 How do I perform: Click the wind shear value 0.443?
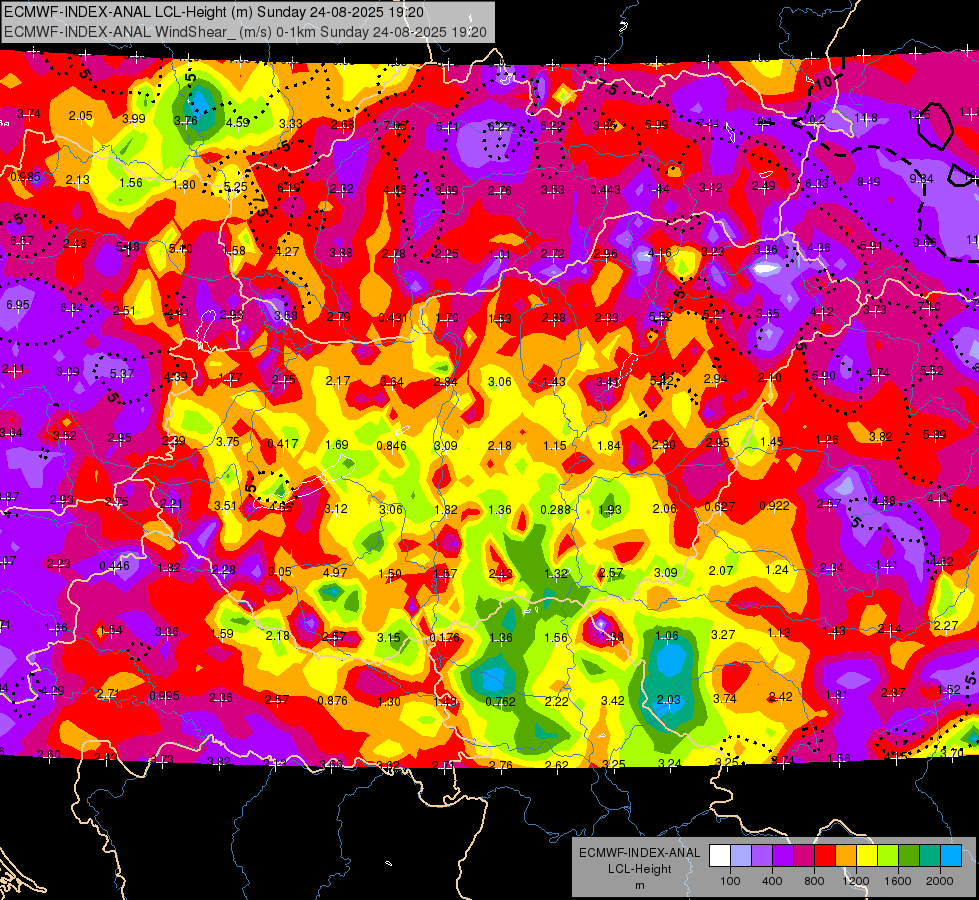(606, 189)
